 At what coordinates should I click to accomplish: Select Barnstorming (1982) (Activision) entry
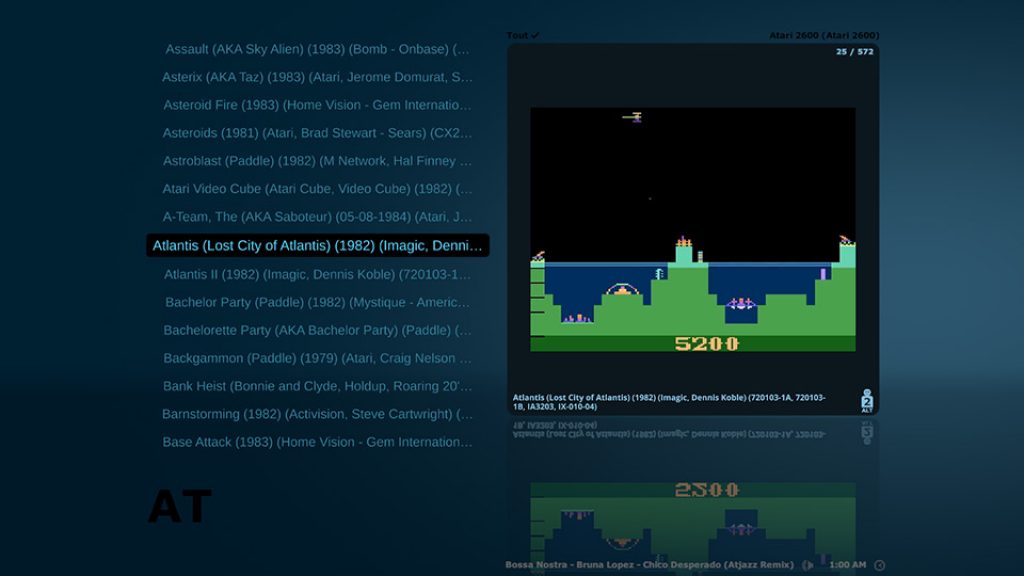(x=317, y=414)
